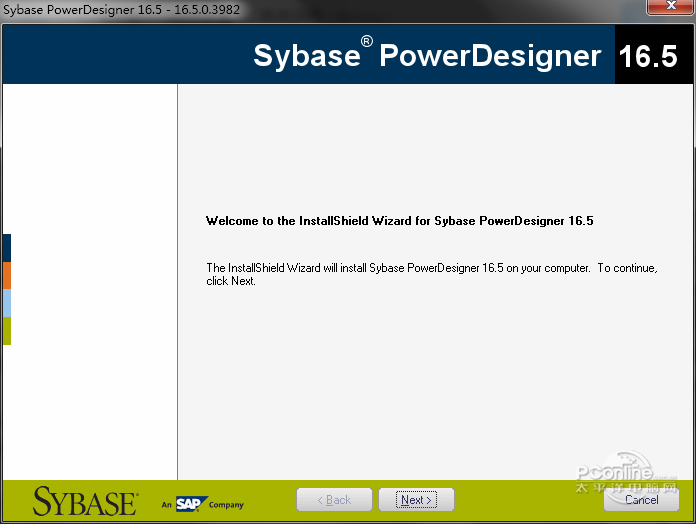Click 'The InstallShield Wizard will install' paragraph

(x=431, y=274)
